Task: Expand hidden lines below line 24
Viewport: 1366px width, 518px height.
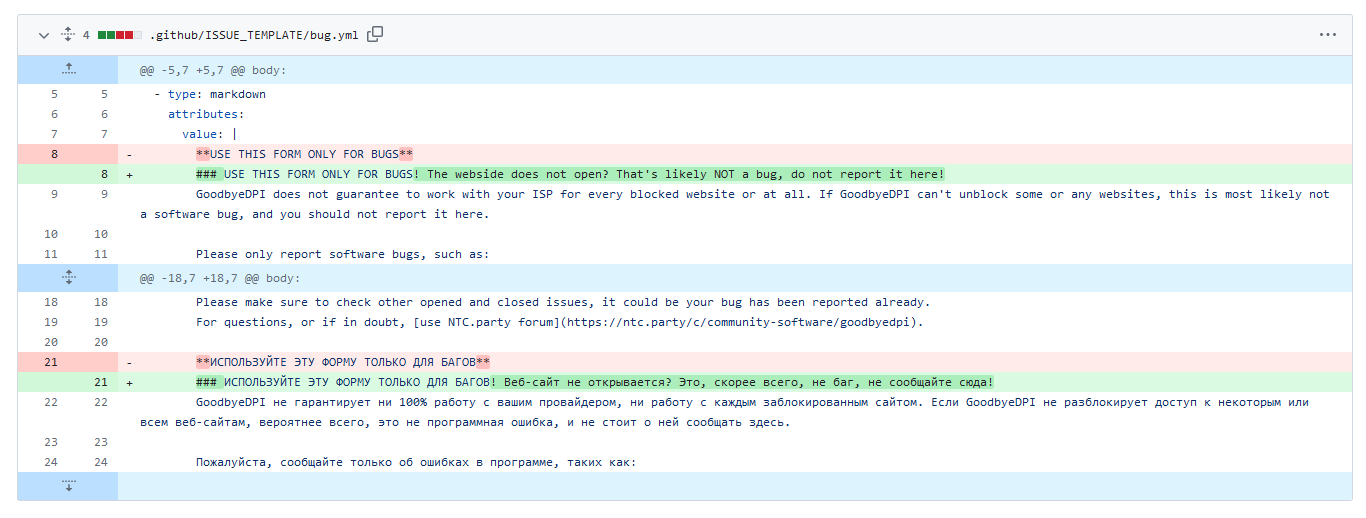Action: (x=68, y=486)
